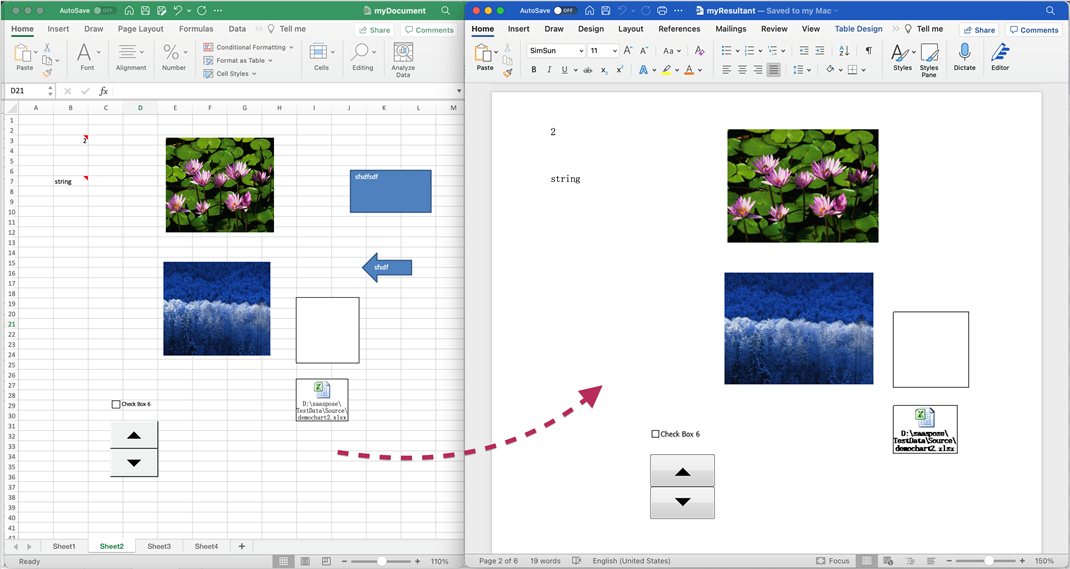Click the Share button in Excel
This screenshot has height=569, width=1070.
coord(375,30)
